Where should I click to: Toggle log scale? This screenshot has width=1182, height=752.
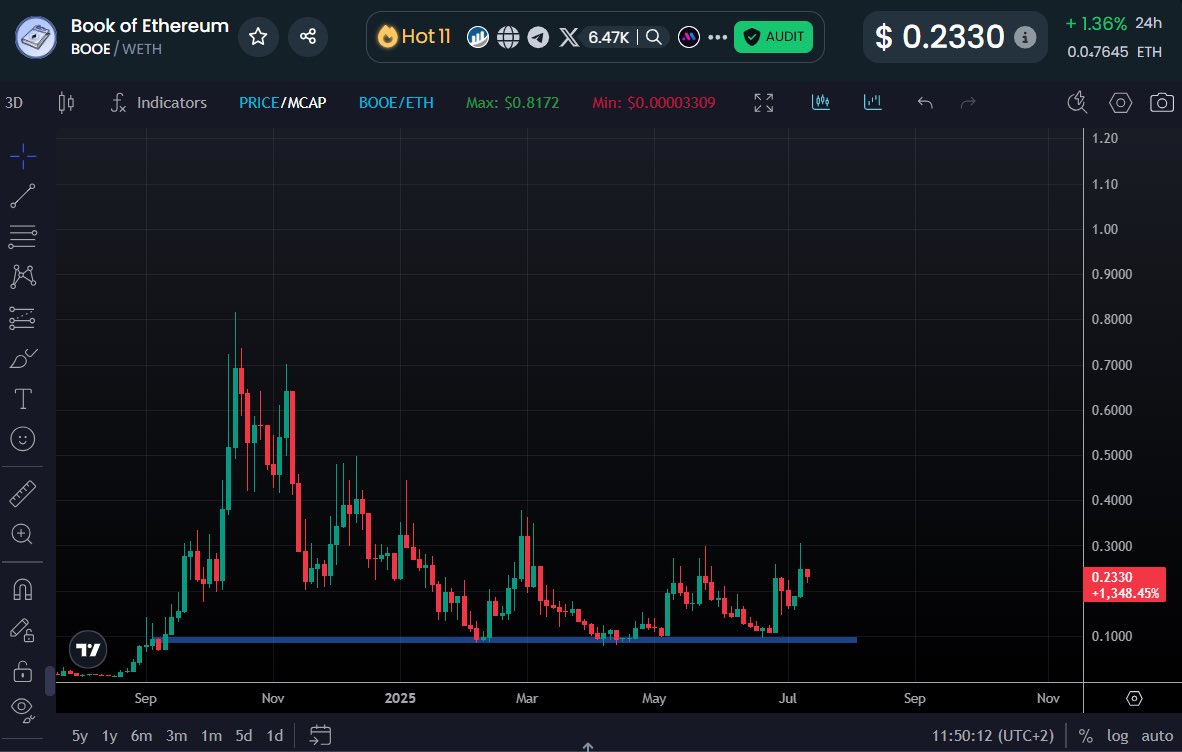1118,735
